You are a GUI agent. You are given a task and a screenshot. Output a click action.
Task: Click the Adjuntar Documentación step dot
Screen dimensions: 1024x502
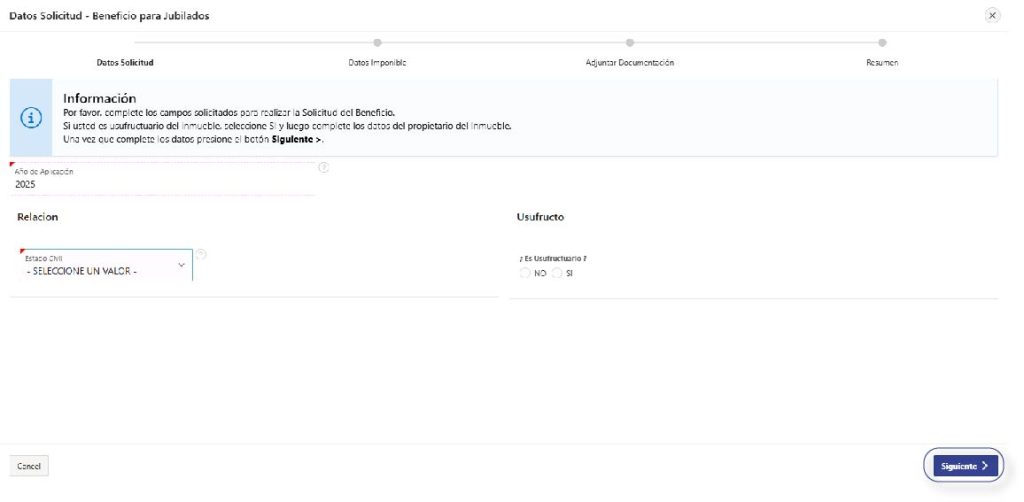pos(630,42)
